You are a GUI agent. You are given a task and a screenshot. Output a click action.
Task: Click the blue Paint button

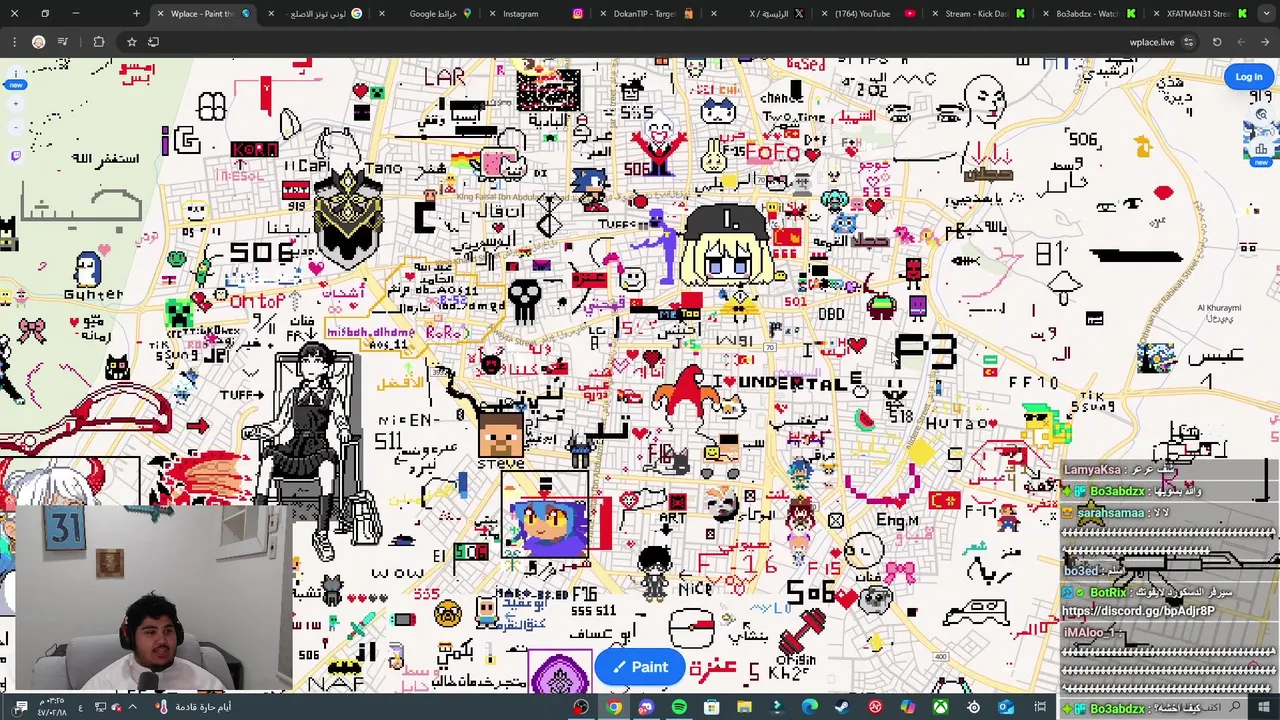click(x=640, y=667)
